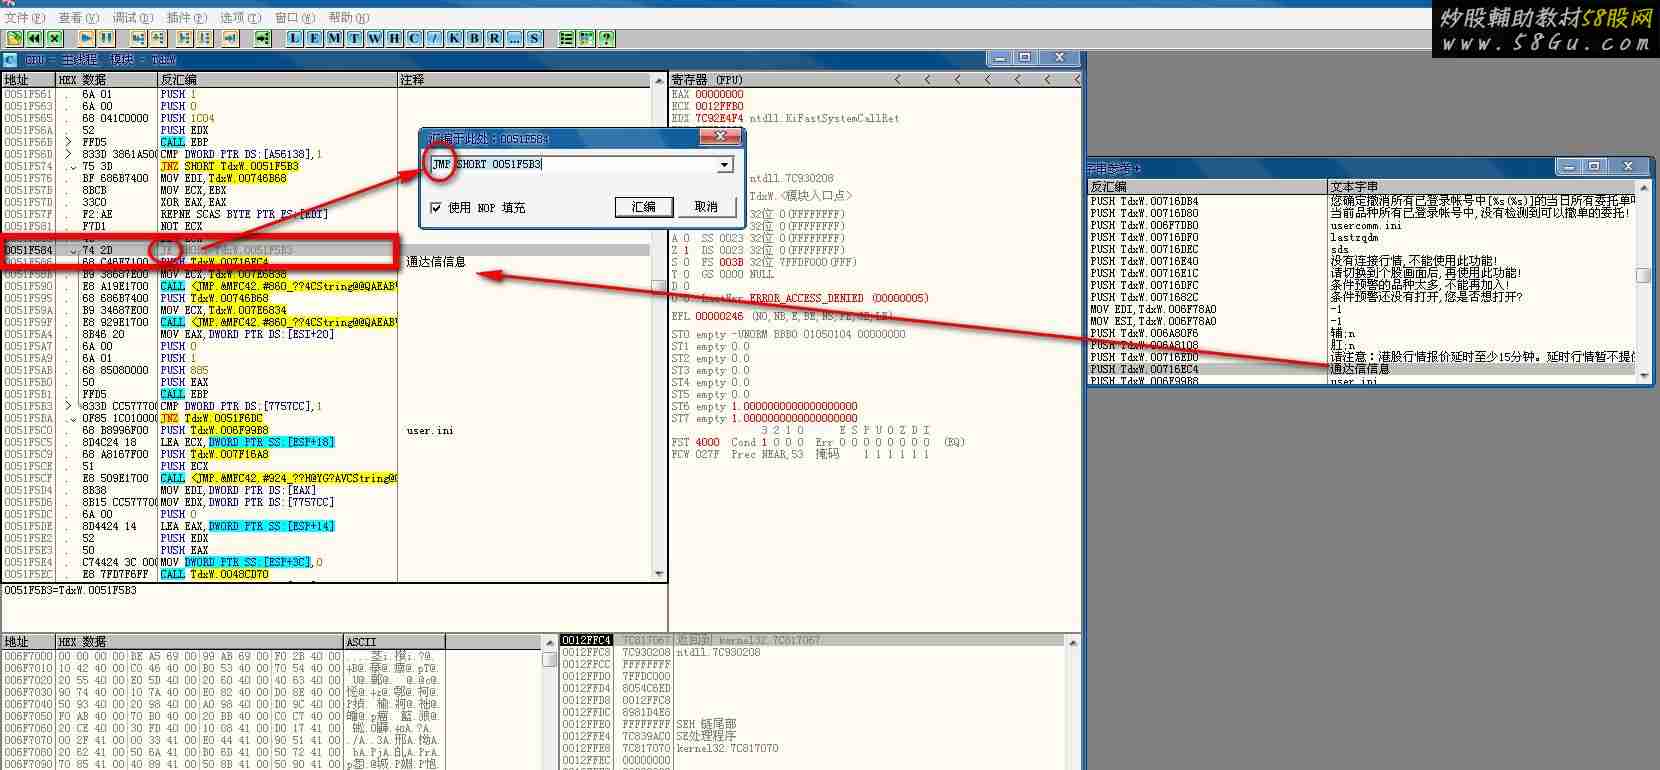Open the 插件(P) menu

[x=186, y=17]
